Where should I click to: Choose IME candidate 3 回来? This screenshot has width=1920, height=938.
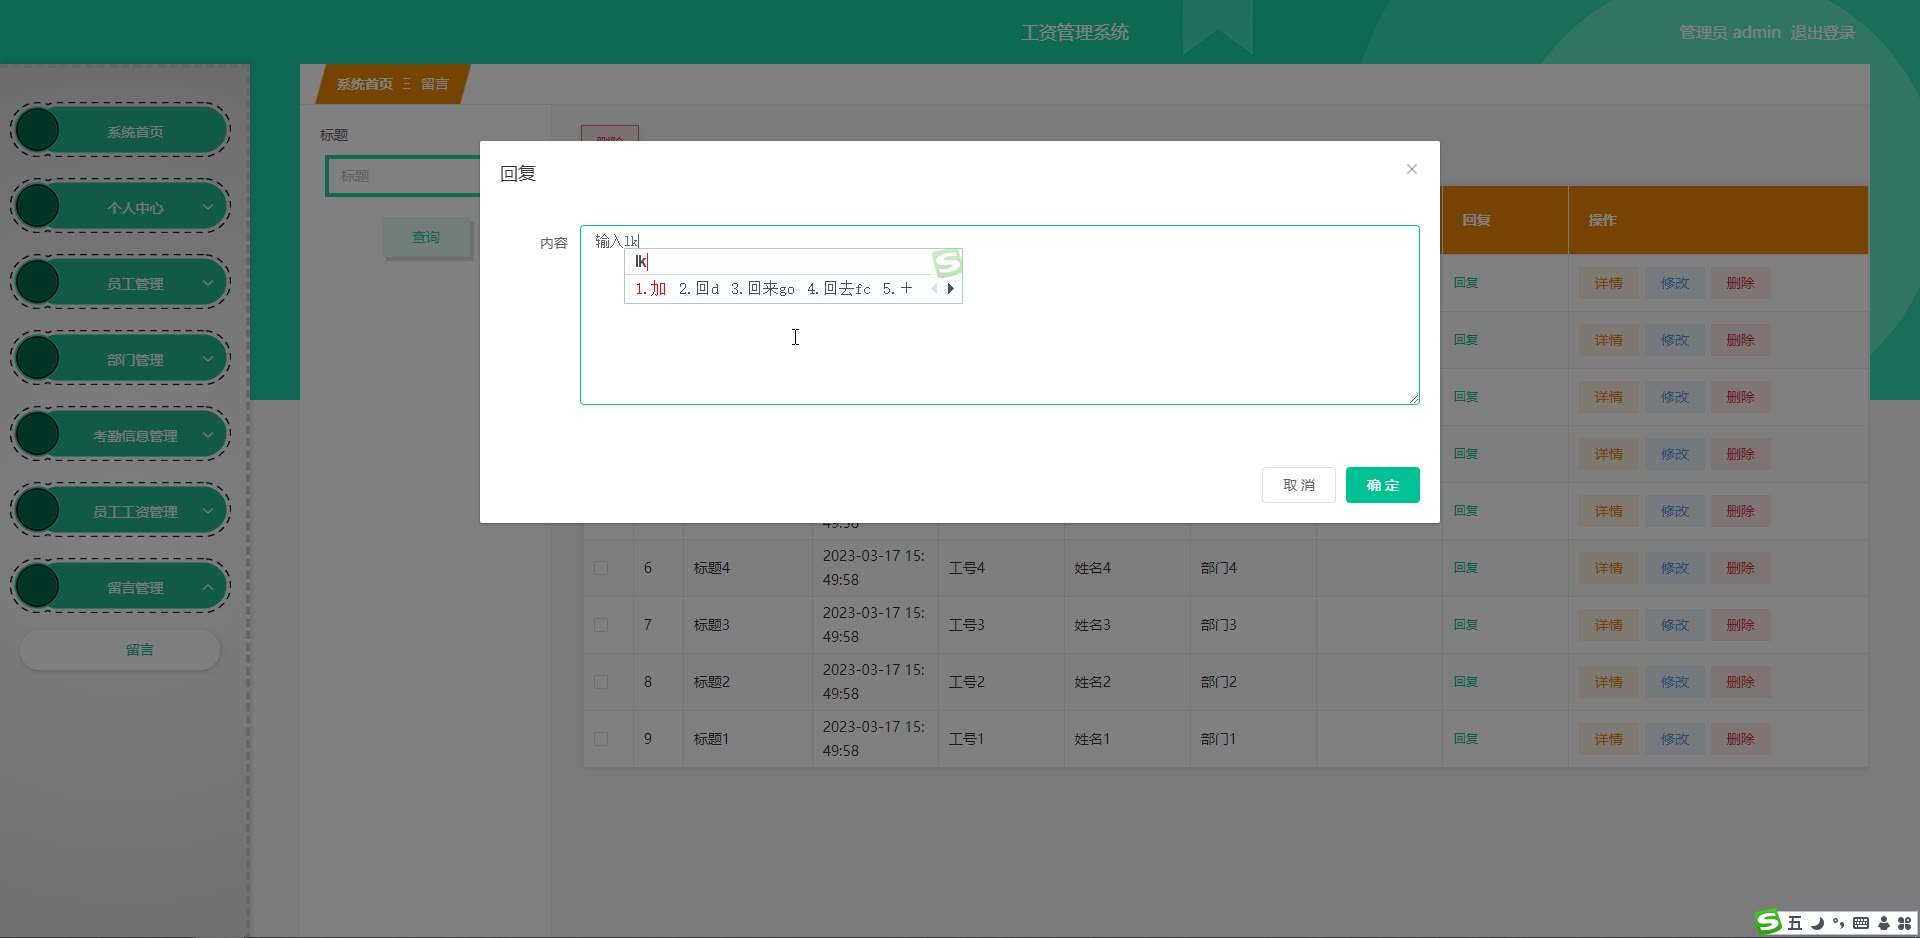click(763, 289)
